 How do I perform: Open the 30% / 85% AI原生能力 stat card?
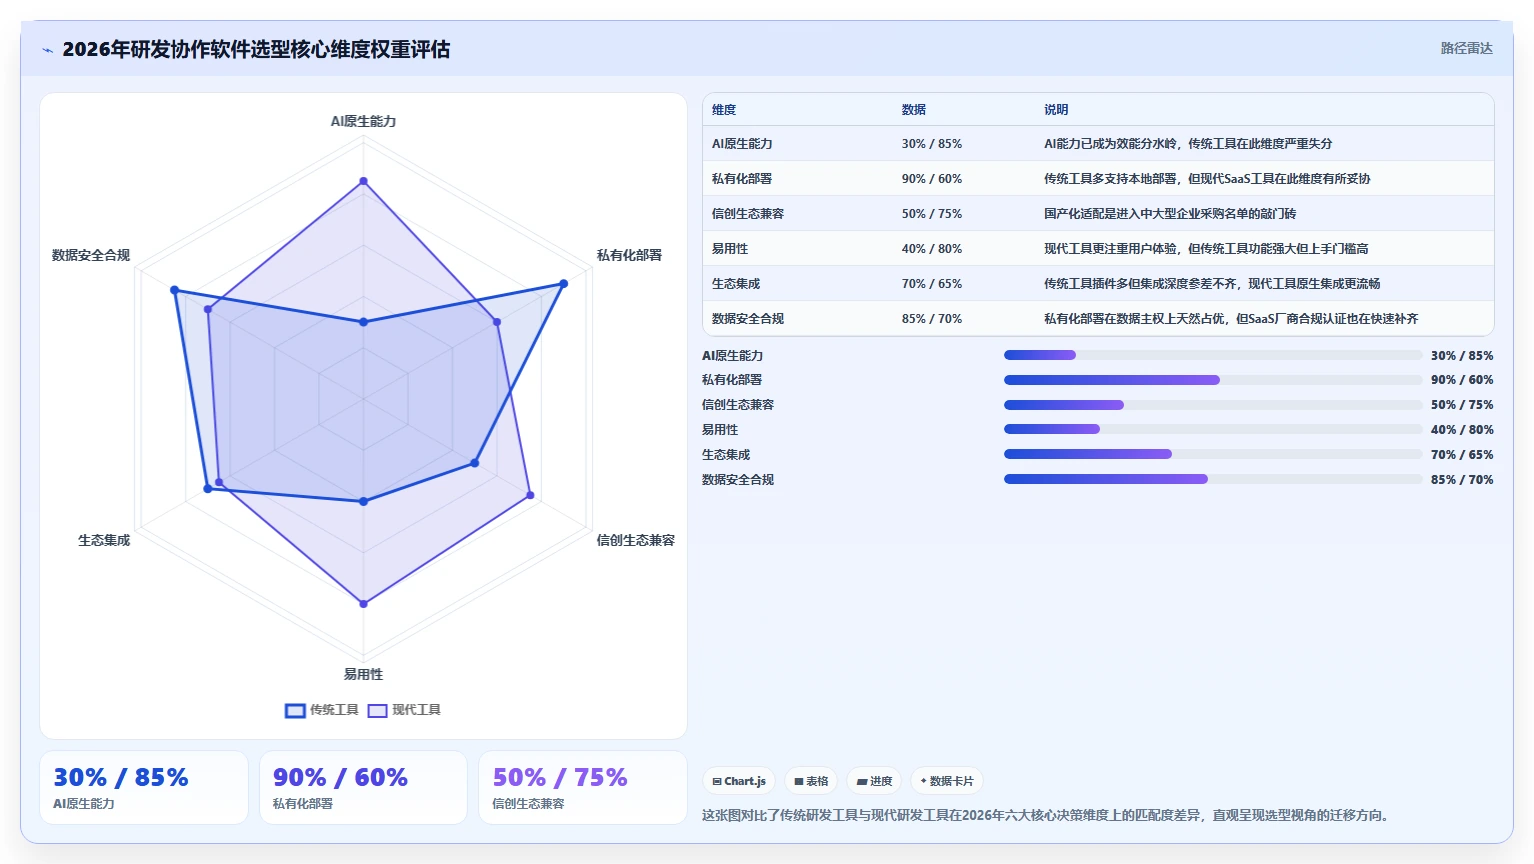pos(144,788)
